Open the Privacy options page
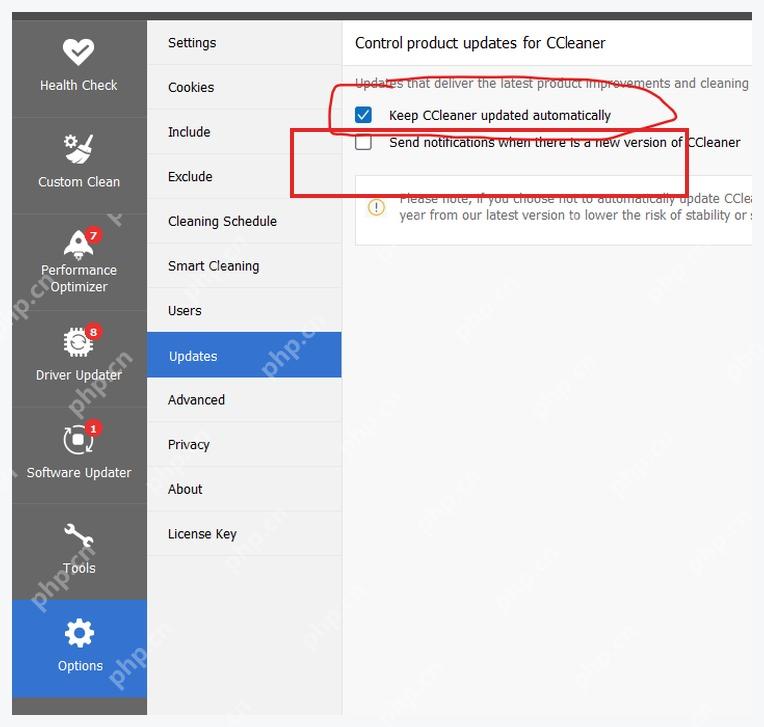 (x=244, y=444)
